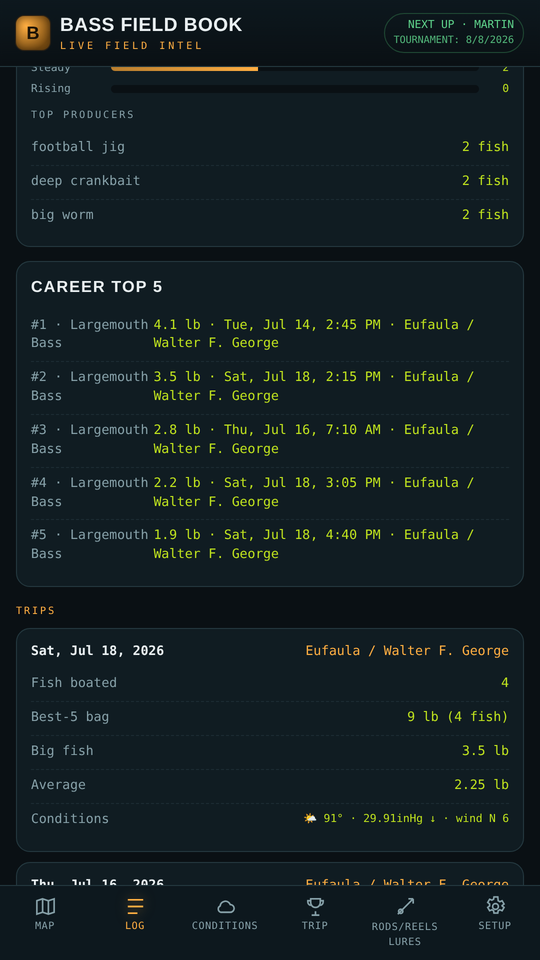Viewport: 540px width, 960px height.
Task: Switch to the RODS/REELS LURES tab label
Action: click(405, 934)
